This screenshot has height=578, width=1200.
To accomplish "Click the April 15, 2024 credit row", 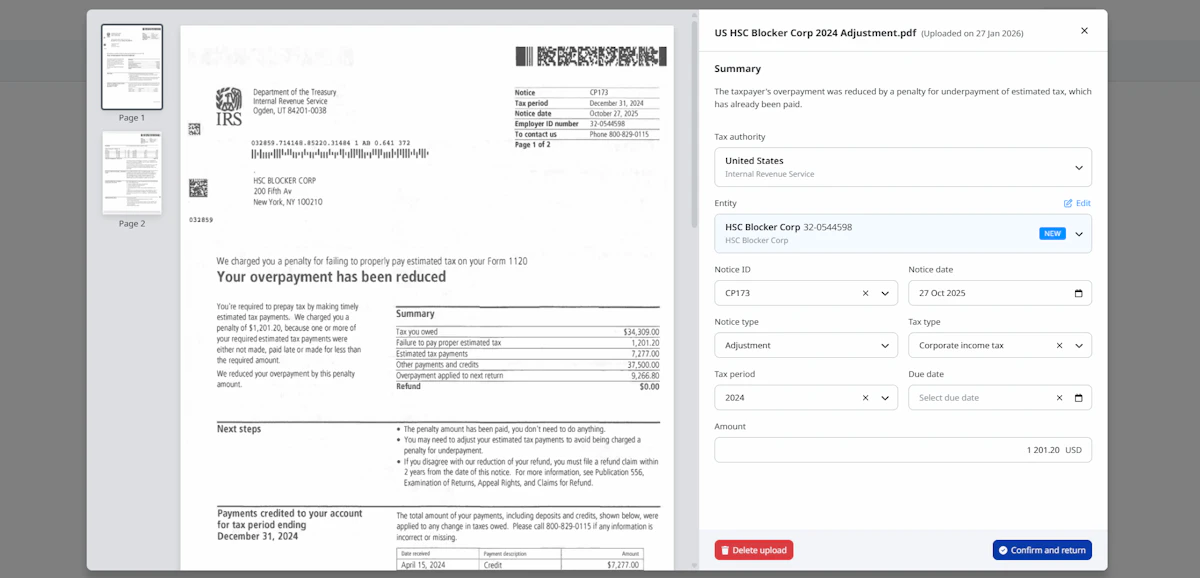I will pos(519,565).
